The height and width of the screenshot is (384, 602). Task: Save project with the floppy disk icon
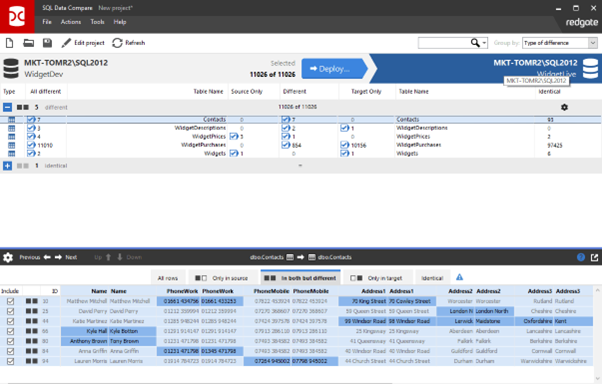(x=47, y=43)
